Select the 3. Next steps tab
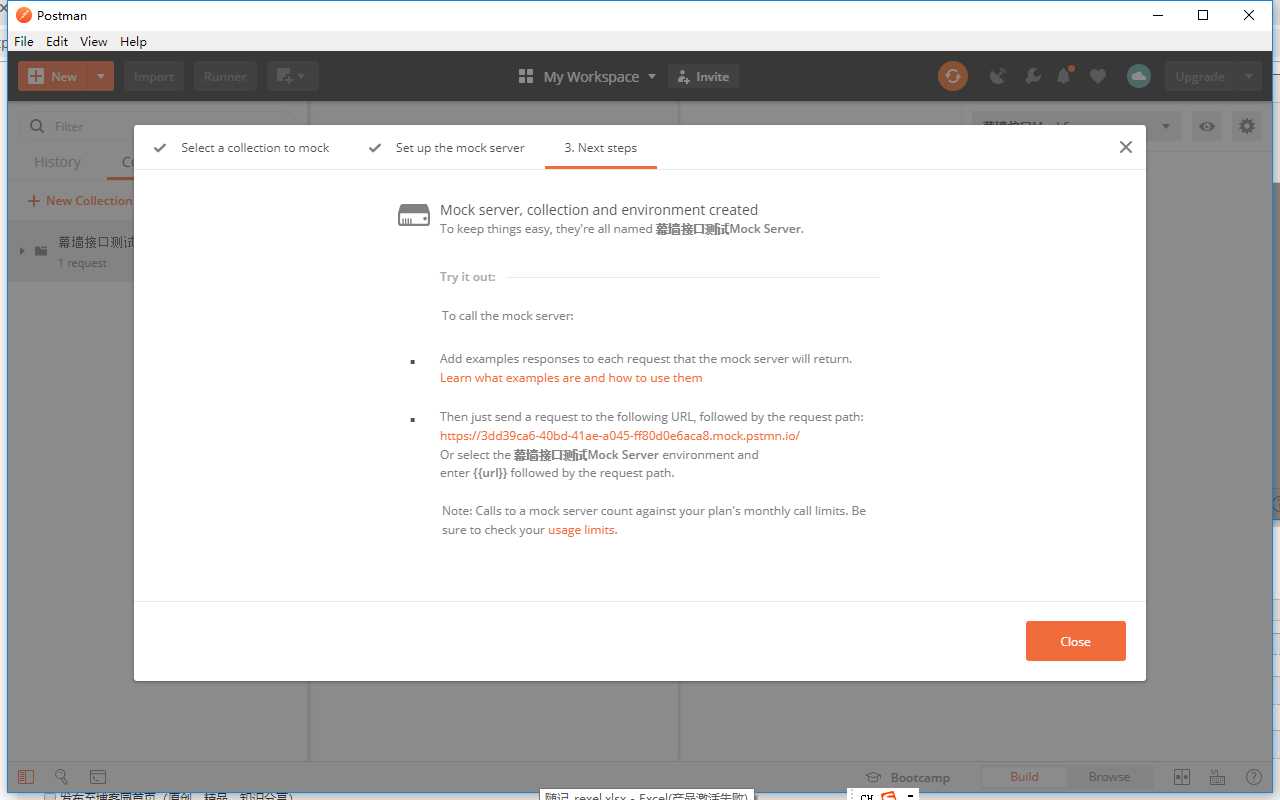The width and height of the screenshot is (1280, 800). [x=600, y=148]
